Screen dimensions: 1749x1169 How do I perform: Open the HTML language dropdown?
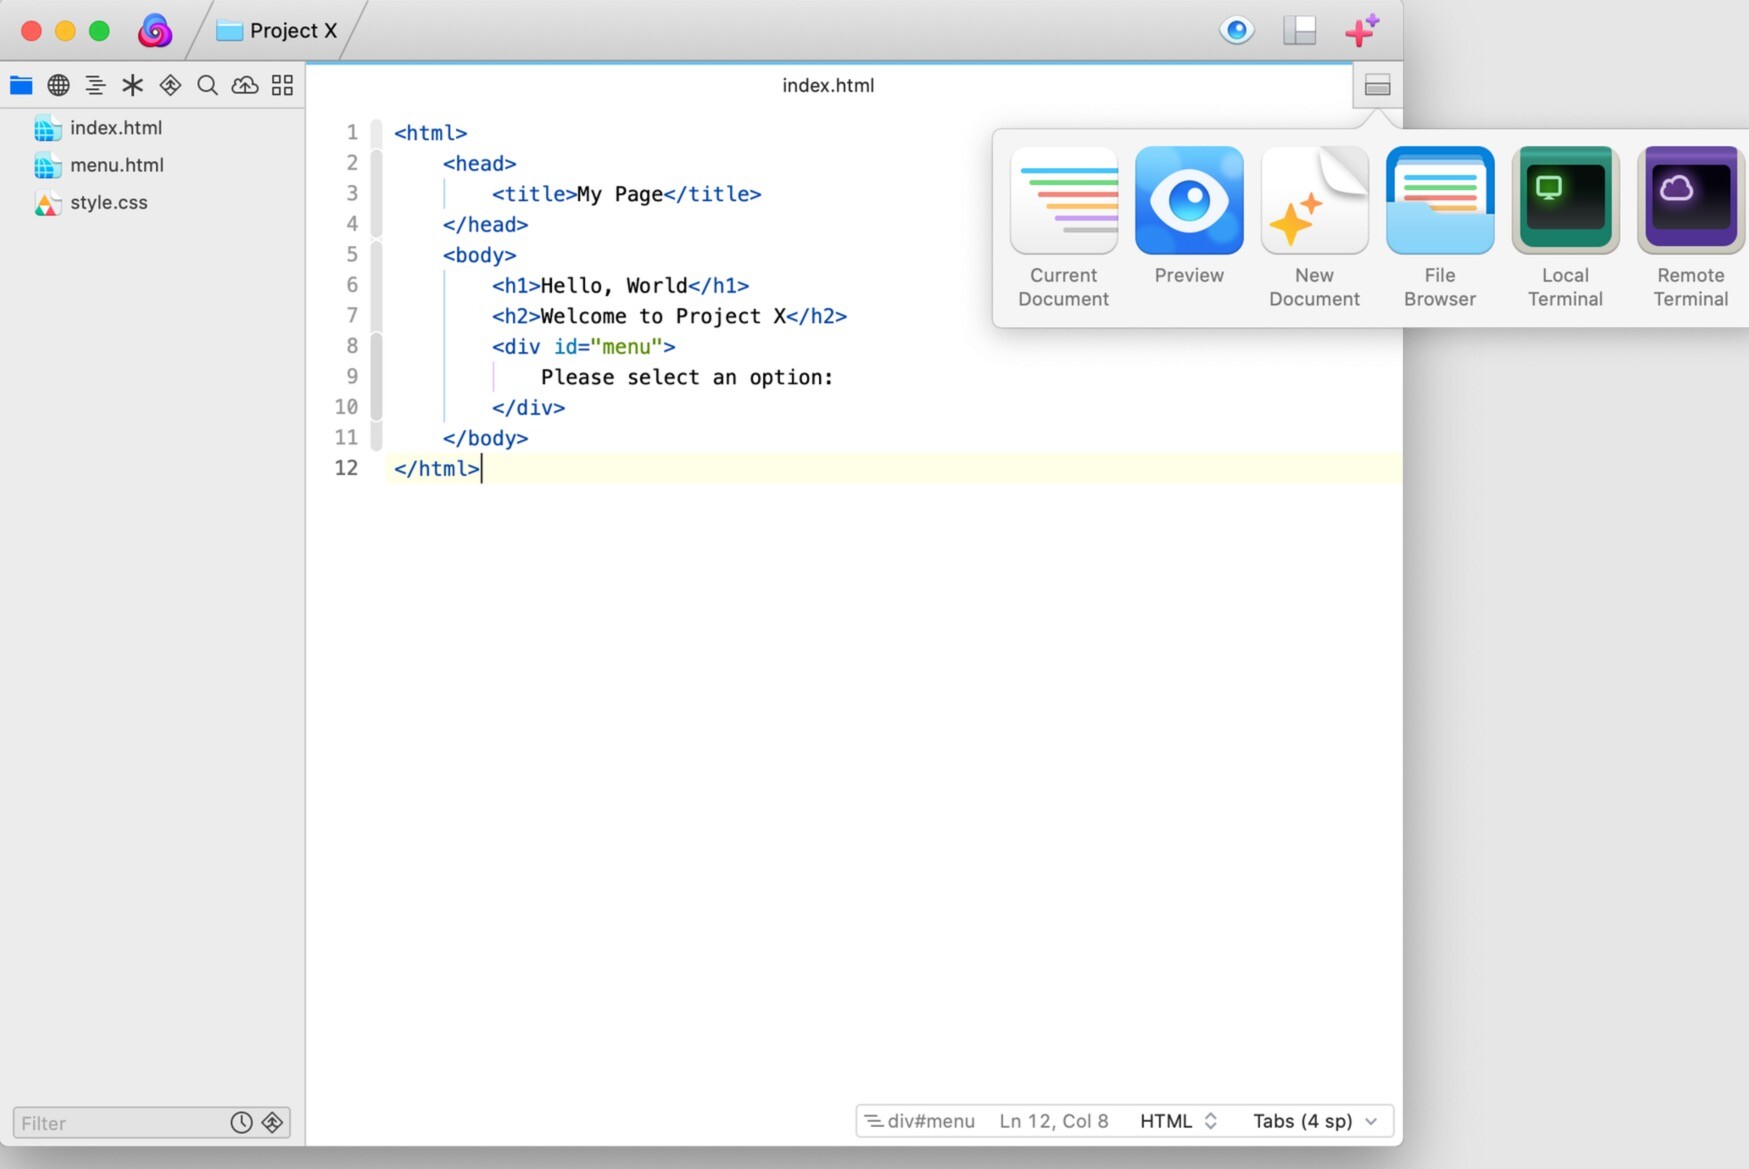coord(1178,1121)
